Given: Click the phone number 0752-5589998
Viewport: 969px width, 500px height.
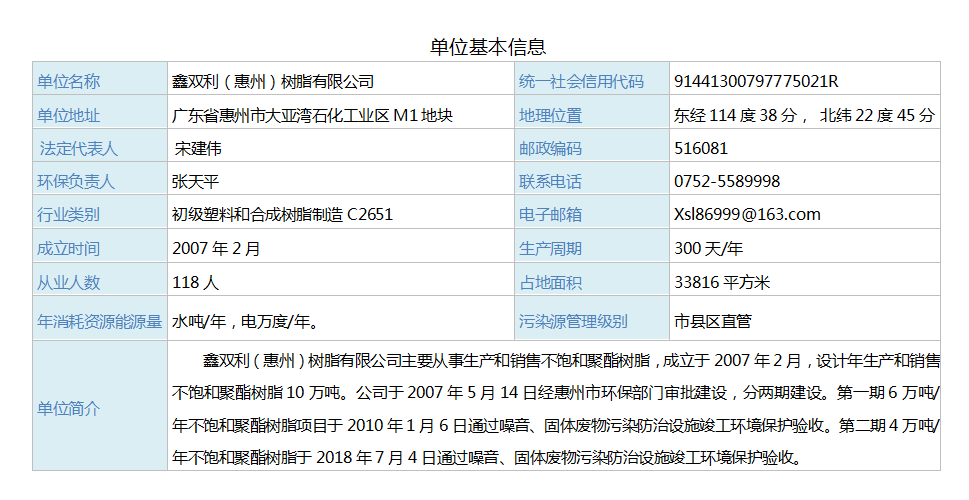Looking at the screenshot, I should tap(727, 182).
